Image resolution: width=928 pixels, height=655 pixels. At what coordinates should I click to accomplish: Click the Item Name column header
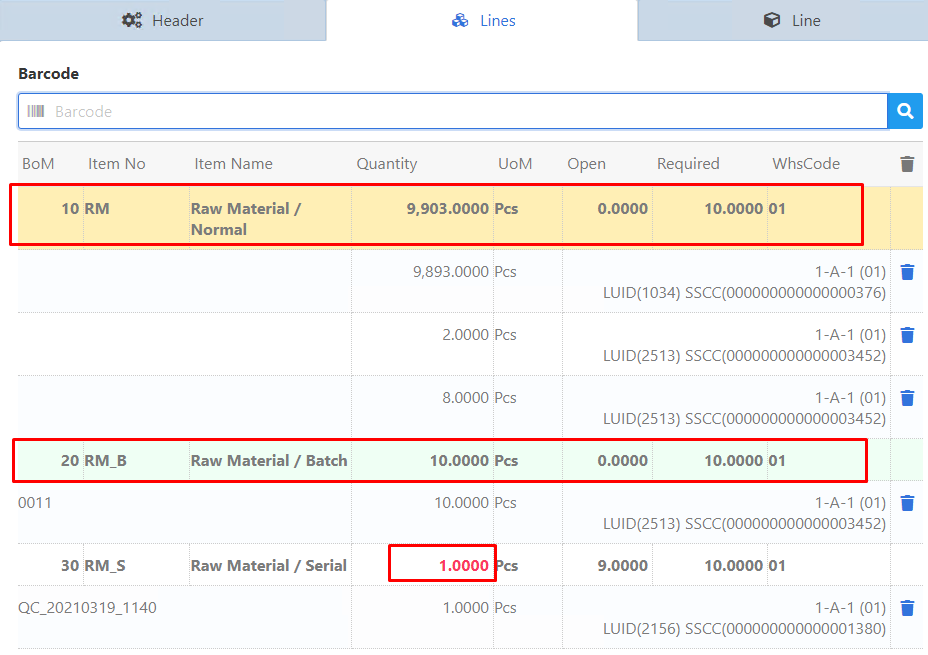coord(234,164)
